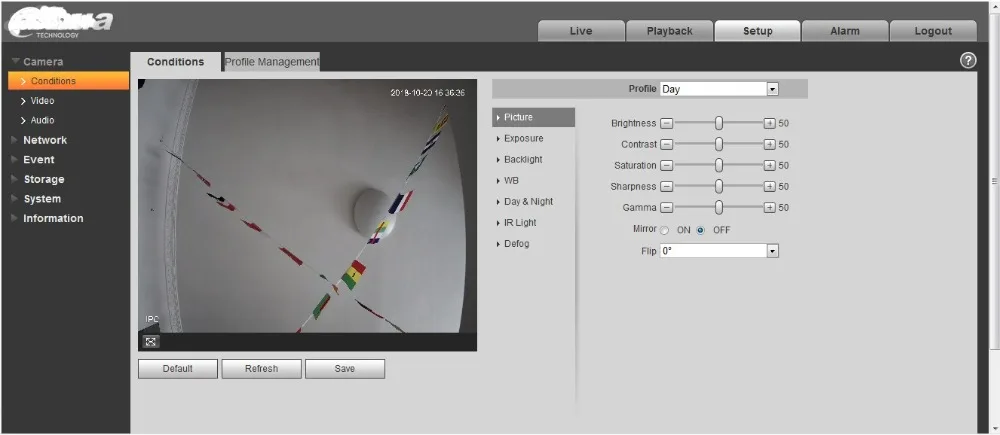Increase Saturation with the plus button

pyautogui.click(x=770, y=165)
